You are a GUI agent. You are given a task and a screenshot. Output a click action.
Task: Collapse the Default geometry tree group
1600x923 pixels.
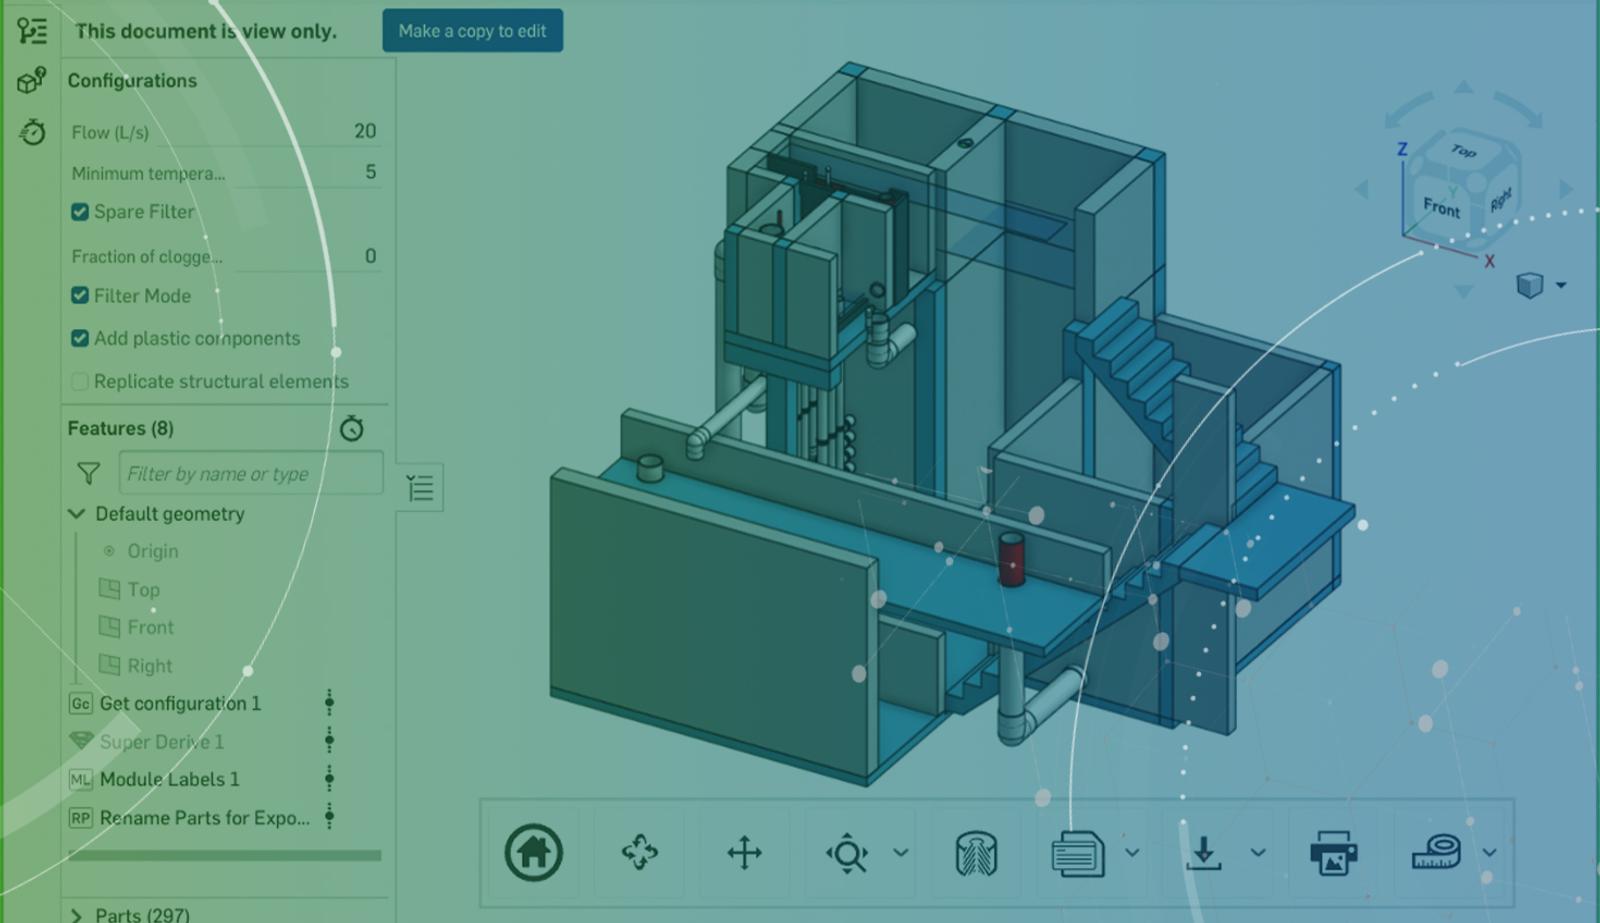(x=76, y=514)
